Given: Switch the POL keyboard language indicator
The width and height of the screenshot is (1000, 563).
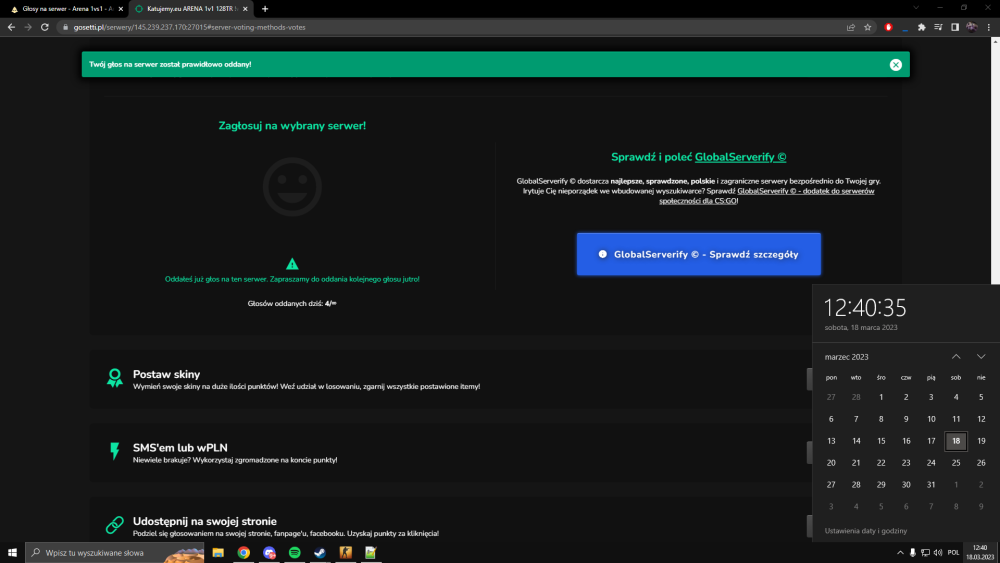Looking at the screenshot, I should (953, 553).
